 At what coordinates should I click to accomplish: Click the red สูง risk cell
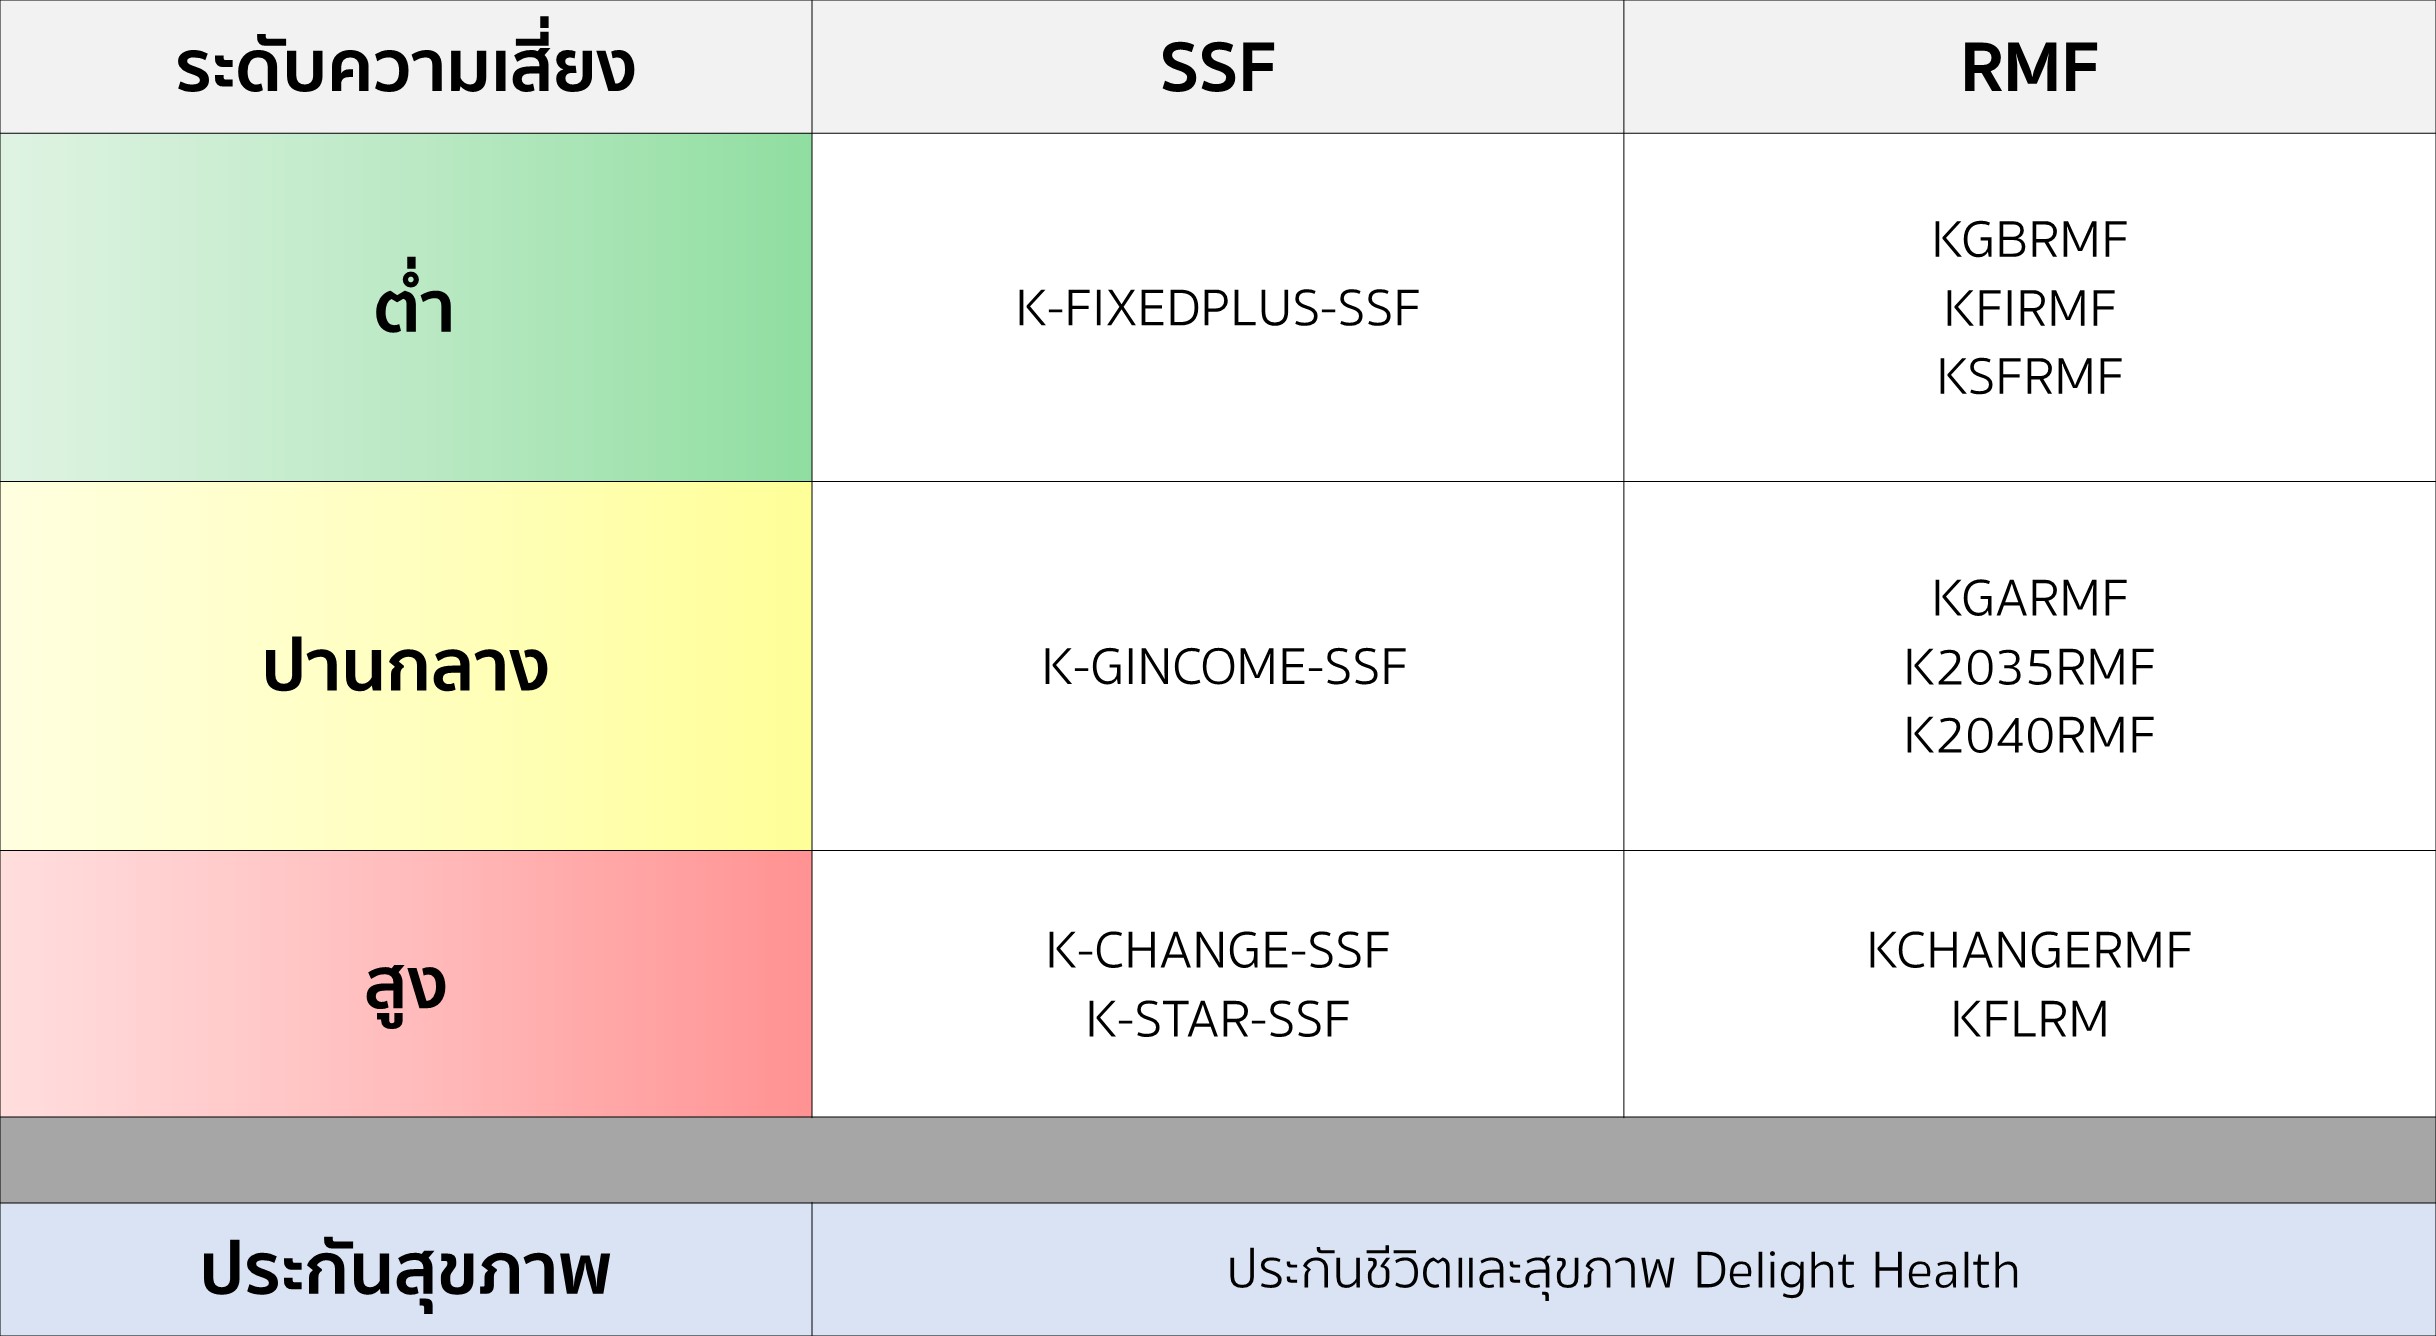[x=405, y=985]
